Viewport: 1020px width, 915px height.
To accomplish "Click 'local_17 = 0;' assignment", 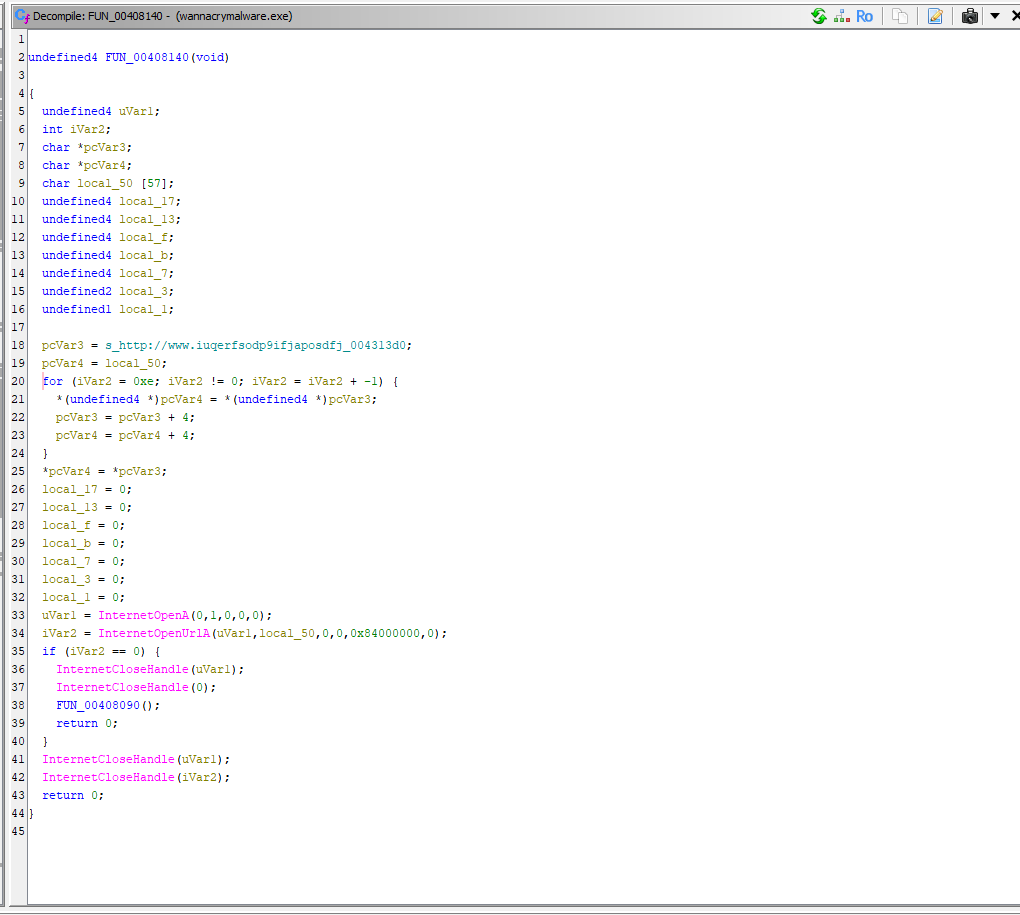I will pyautogui.click(x=87, y=489).
